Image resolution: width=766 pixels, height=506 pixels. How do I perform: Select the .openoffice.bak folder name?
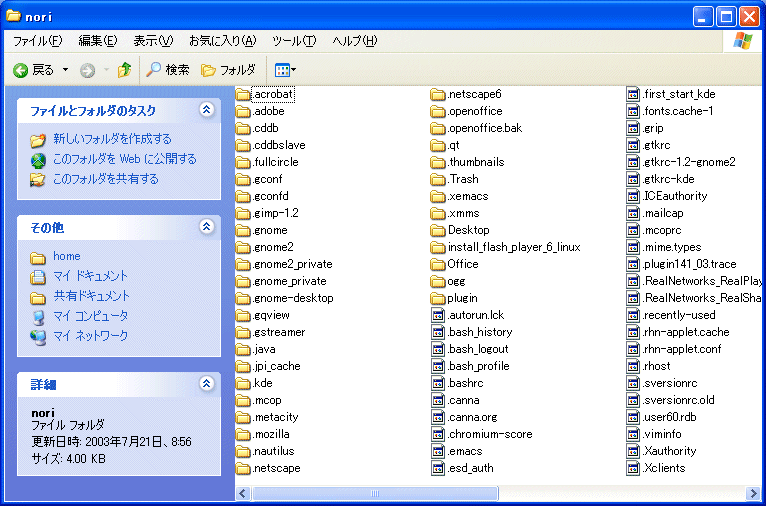point(485,128)
